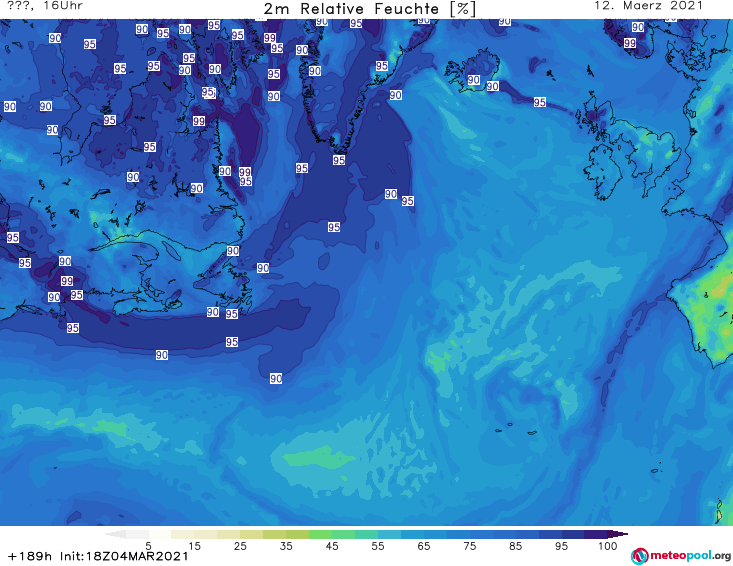Viewport: 733px width, 566px height.
Task: Pick the teal legend swatch above 55
Action: (366, 534)
